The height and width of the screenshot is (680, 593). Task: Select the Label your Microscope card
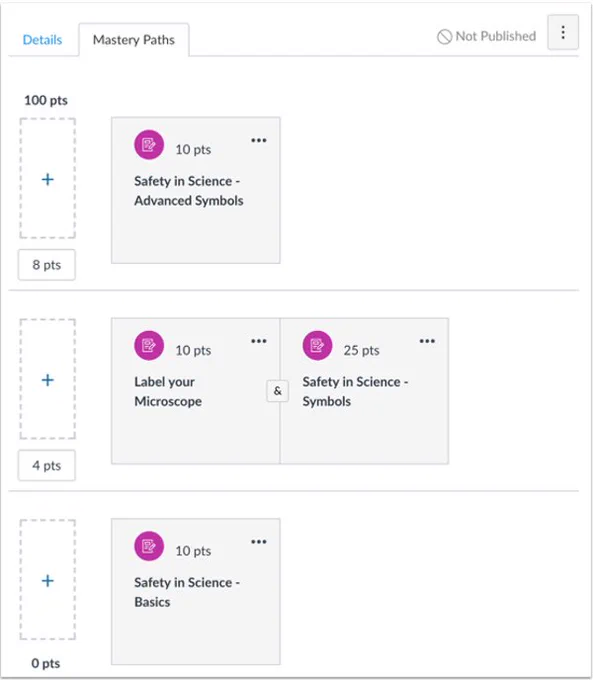pyautogui.click(x=196, y=391)
